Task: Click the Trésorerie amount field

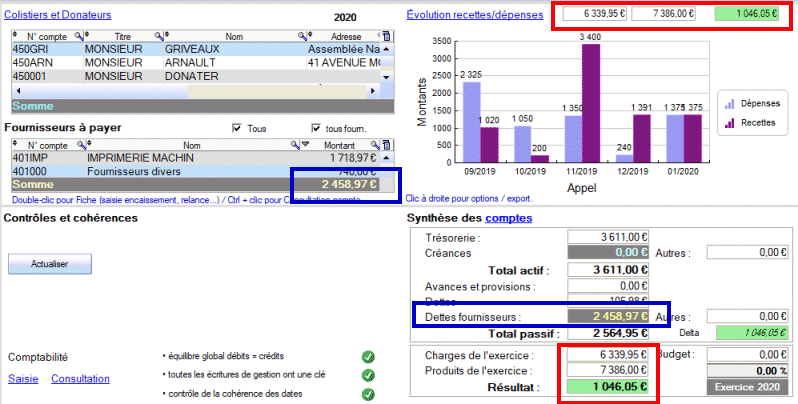Action: [612, 237]
